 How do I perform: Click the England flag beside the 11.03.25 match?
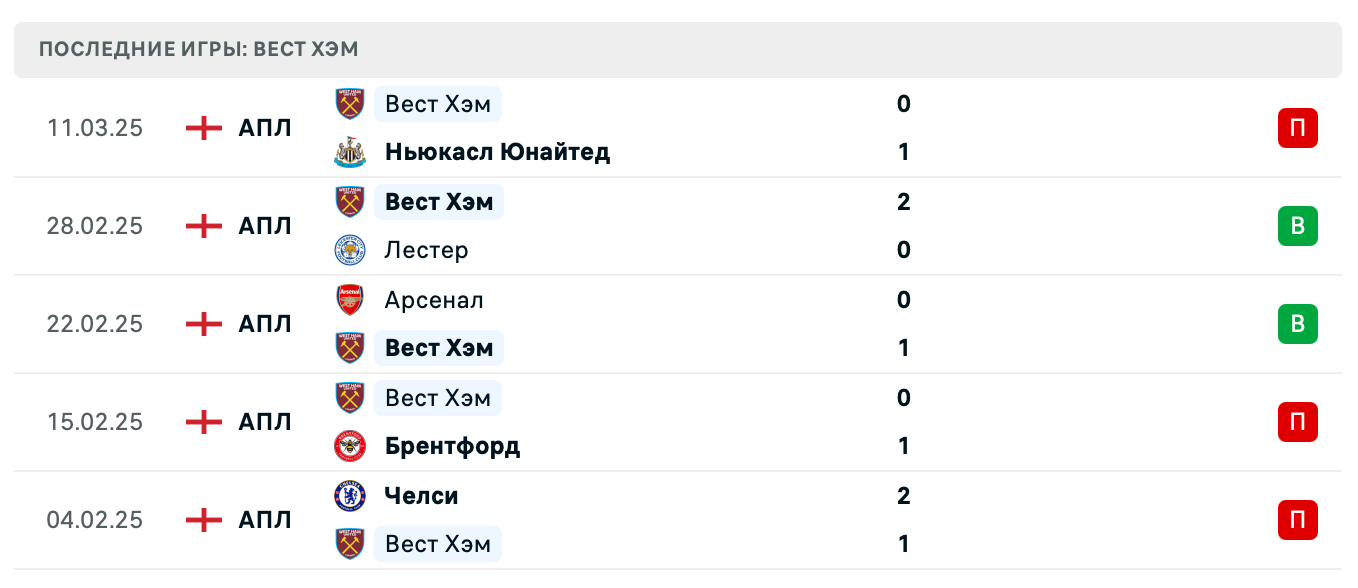202,128
